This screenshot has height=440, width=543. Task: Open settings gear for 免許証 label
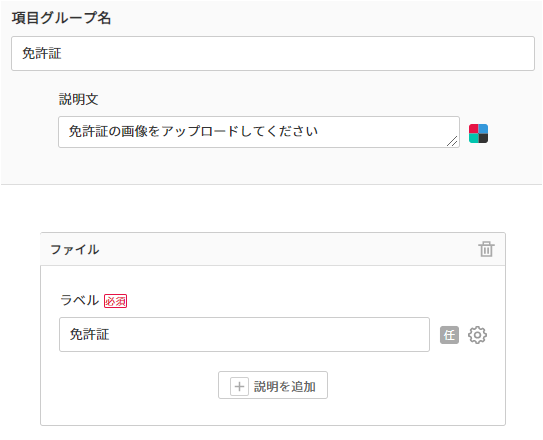tap(477, 335)
